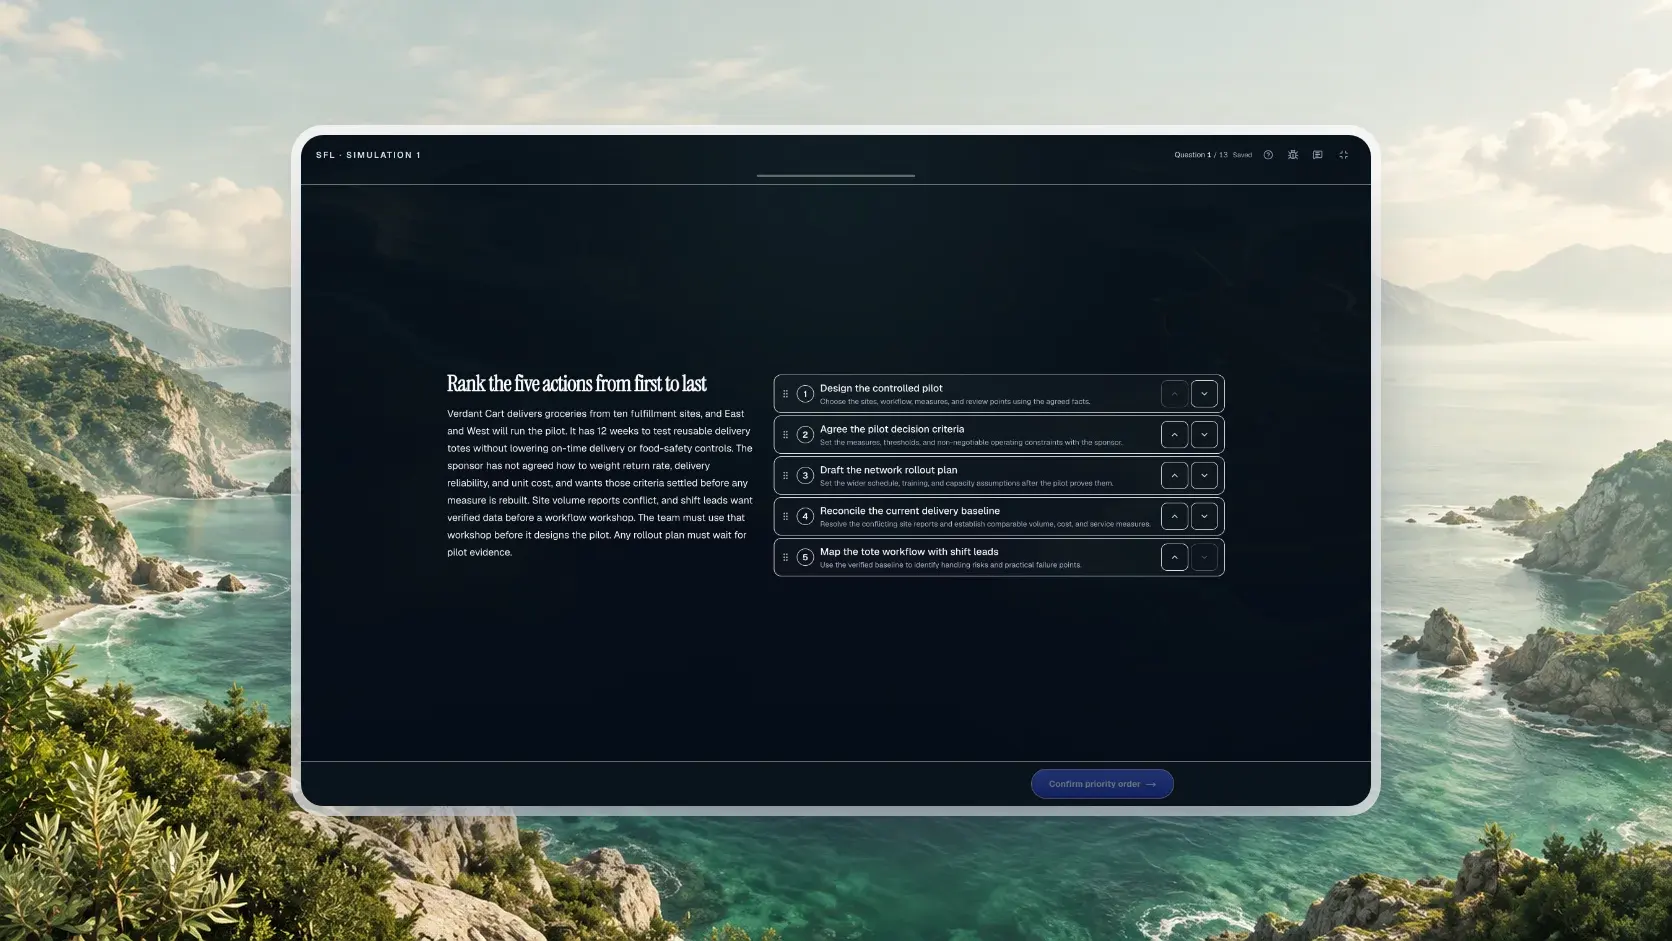Select rank number 3 circle
1672x941 pixels.
coord(805,476)
